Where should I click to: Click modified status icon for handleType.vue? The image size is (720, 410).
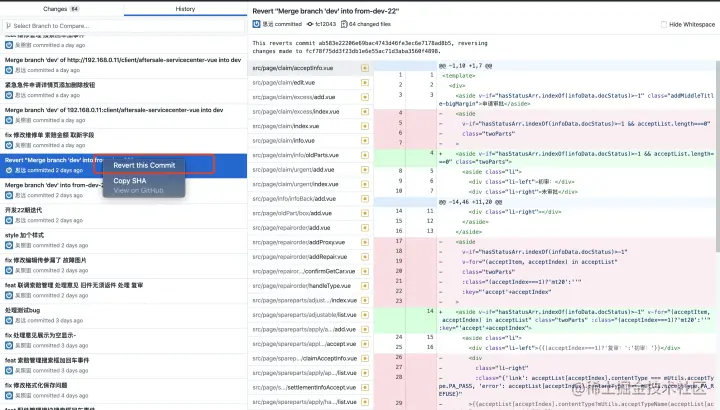(x=365, y=286)
